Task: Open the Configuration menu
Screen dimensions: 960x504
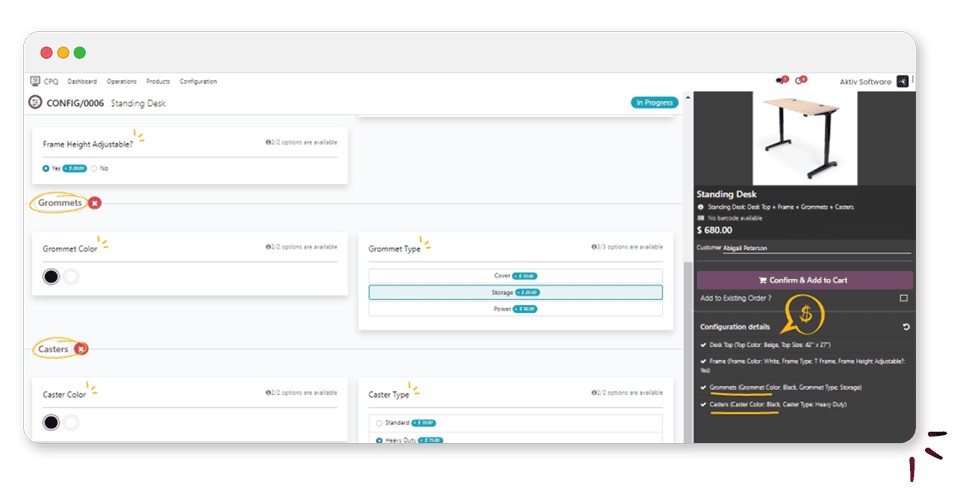Action: (198, 81)
